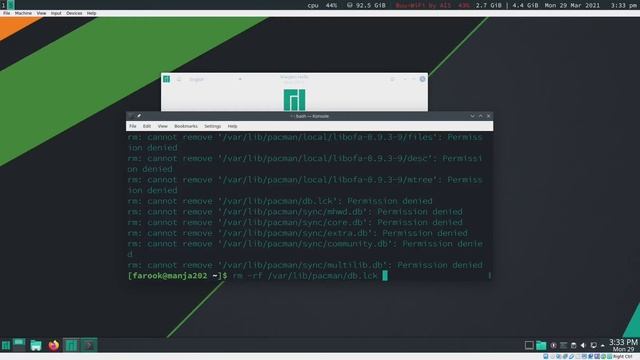640x360 pixels.
Task: Click the Mon 29 Mar 2021 date in top bar
Action: [572, 5]
